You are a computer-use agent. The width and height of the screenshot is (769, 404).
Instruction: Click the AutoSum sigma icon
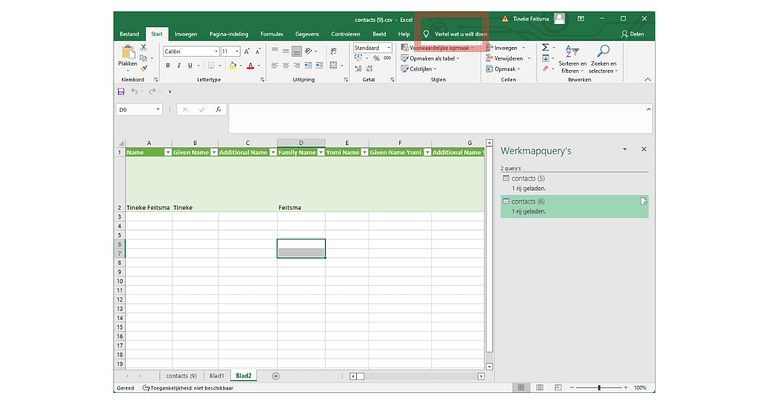(x=546, y=47)
